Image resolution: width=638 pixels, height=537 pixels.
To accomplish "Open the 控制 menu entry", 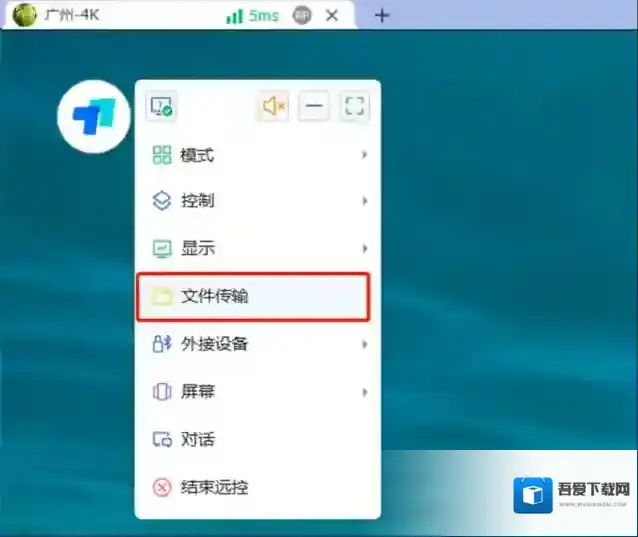I will [258, 201].
